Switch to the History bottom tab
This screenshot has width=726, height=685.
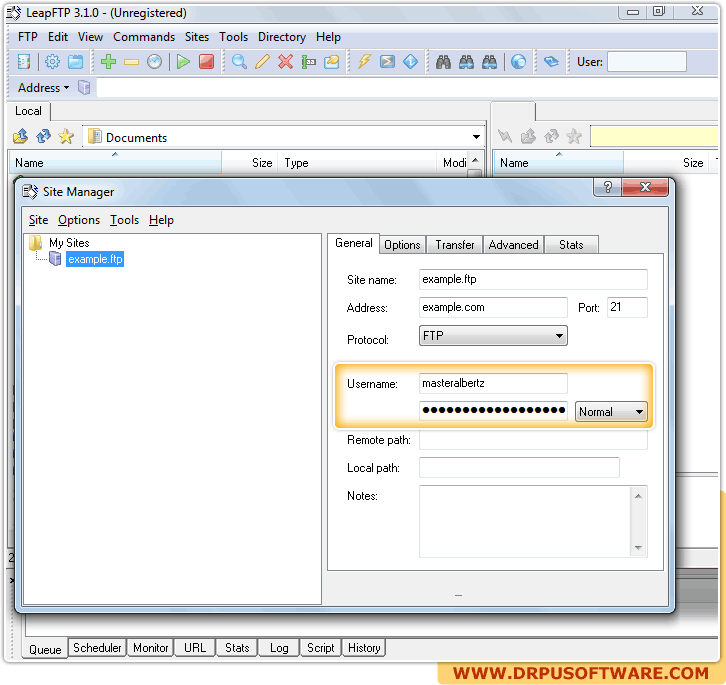pos(364,648)
